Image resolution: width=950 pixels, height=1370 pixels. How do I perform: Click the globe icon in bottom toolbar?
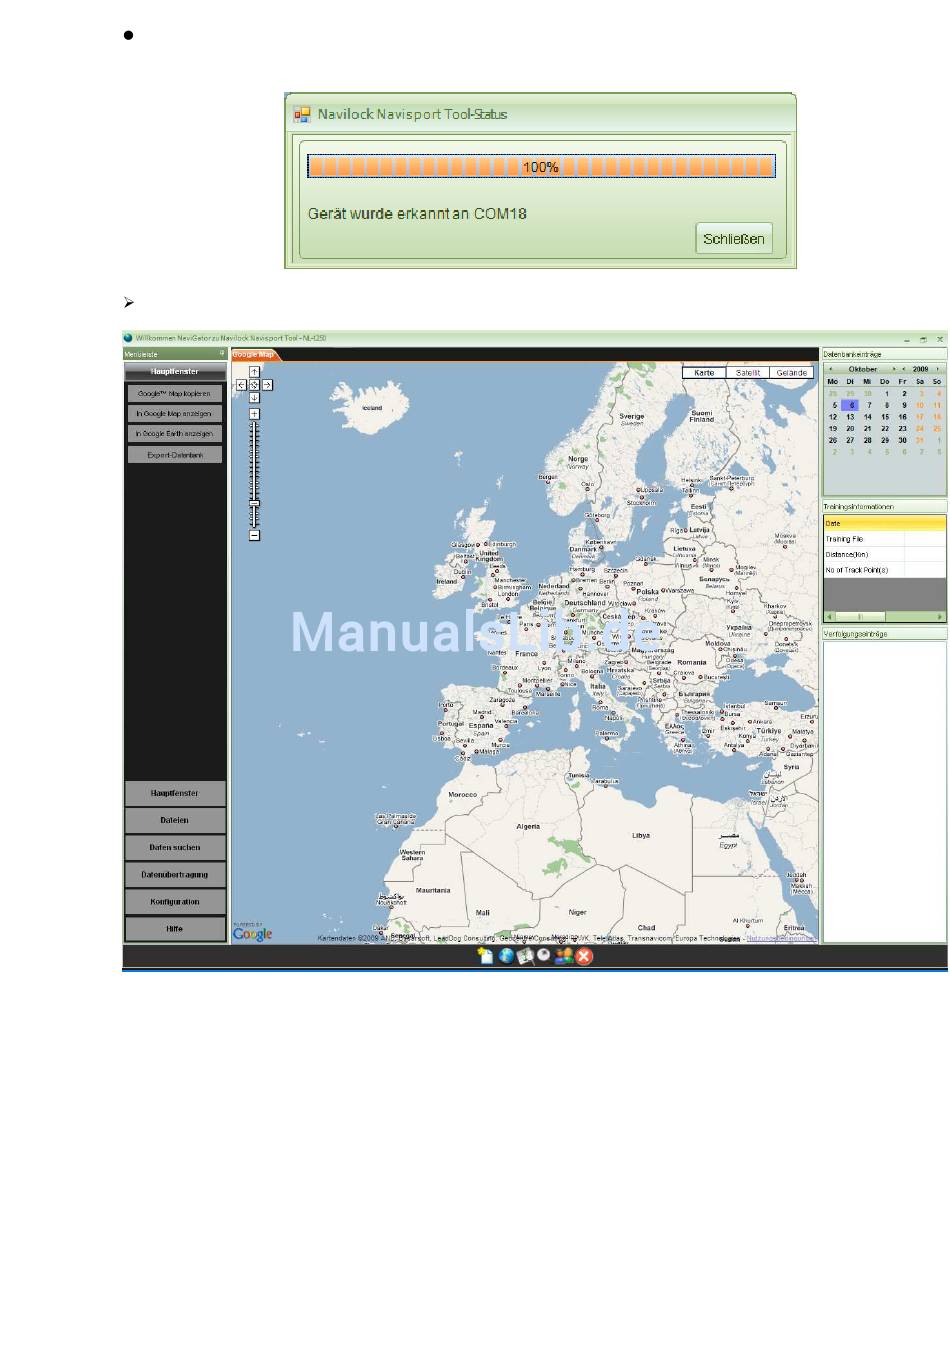coord(506,956)
